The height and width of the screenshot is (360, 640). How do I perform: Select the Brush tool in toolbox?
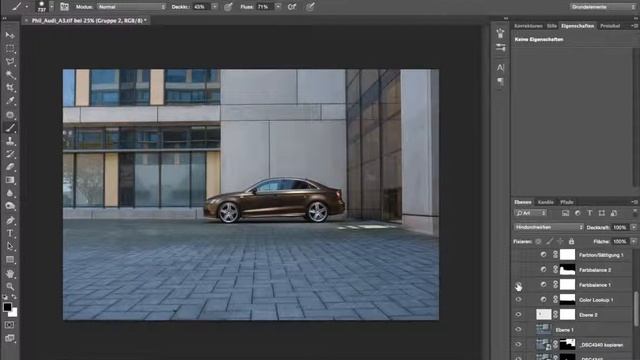[x=10, y=128]
